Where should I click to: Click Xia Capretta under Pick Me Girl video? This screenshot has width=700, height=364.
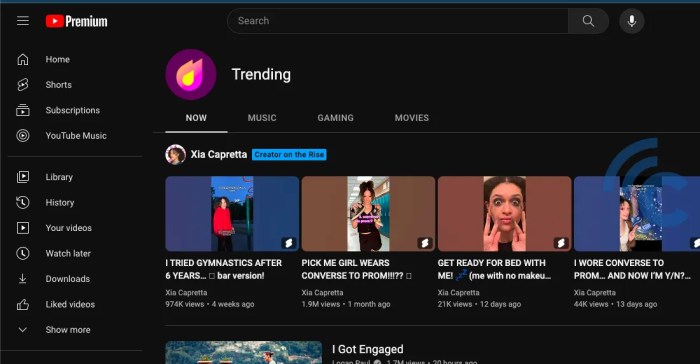tap(322, 293)
